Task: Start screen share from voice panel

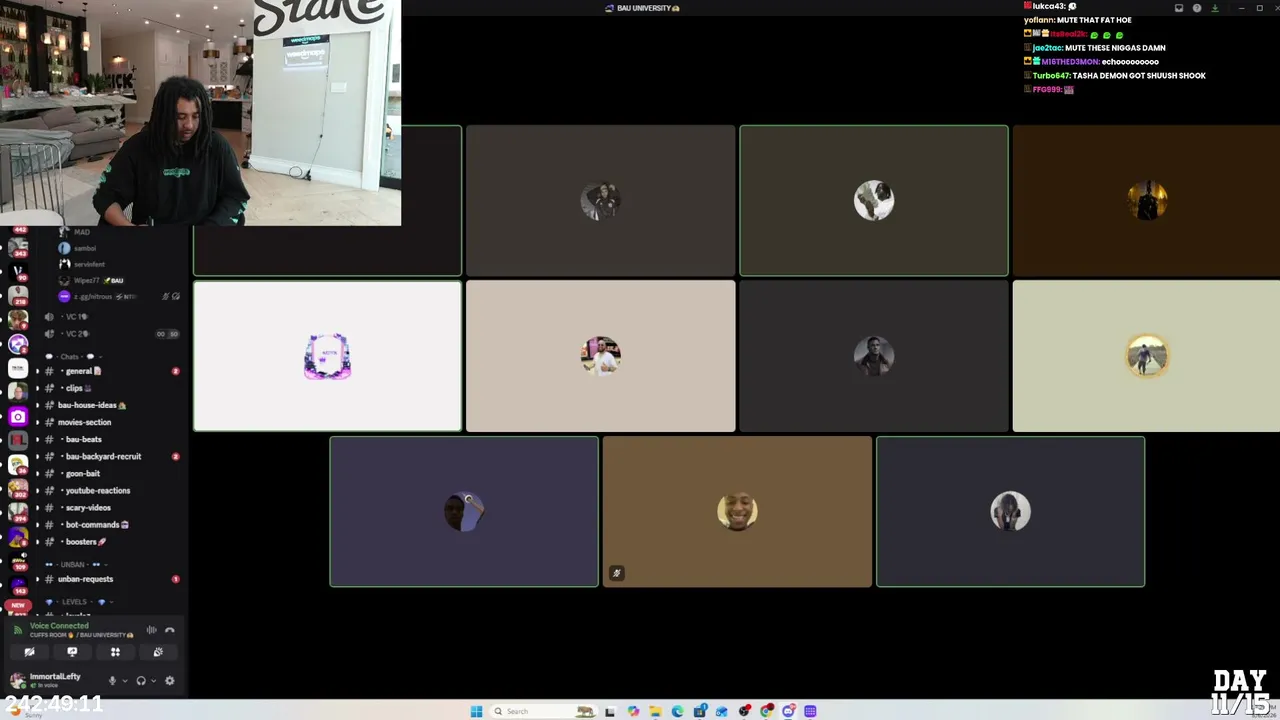Action: 72,652
